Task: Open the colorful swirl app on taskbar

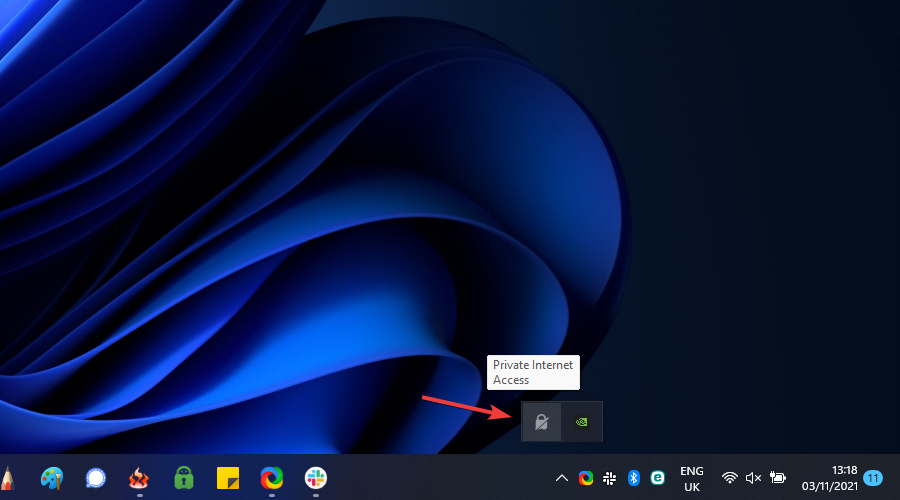Action: (272, 478)
